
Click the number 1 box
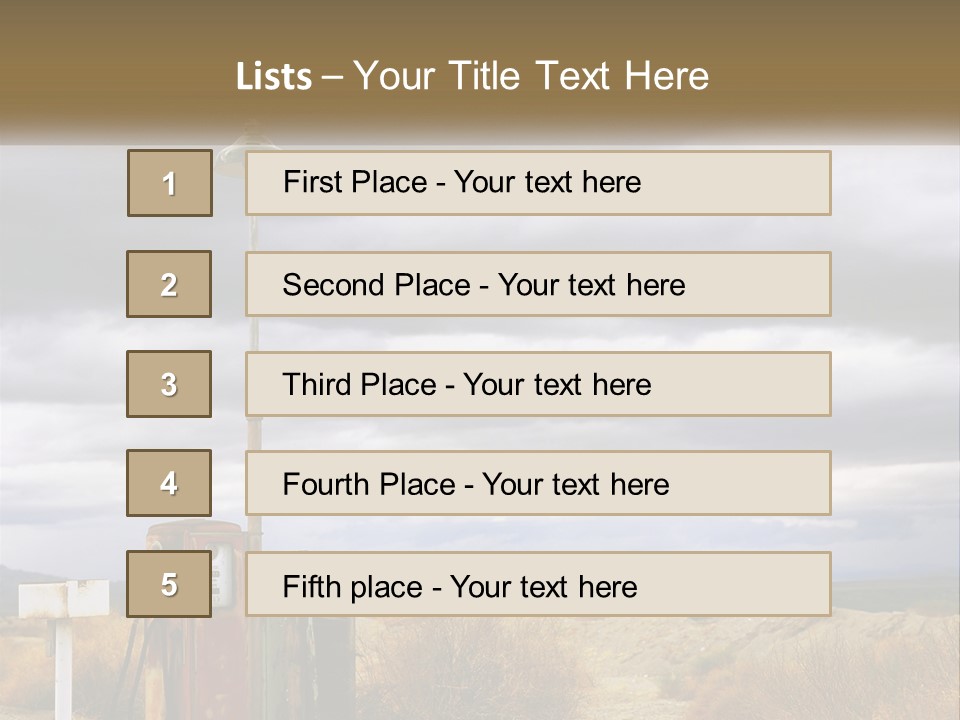pyautogui.click(x=169, y=183)
